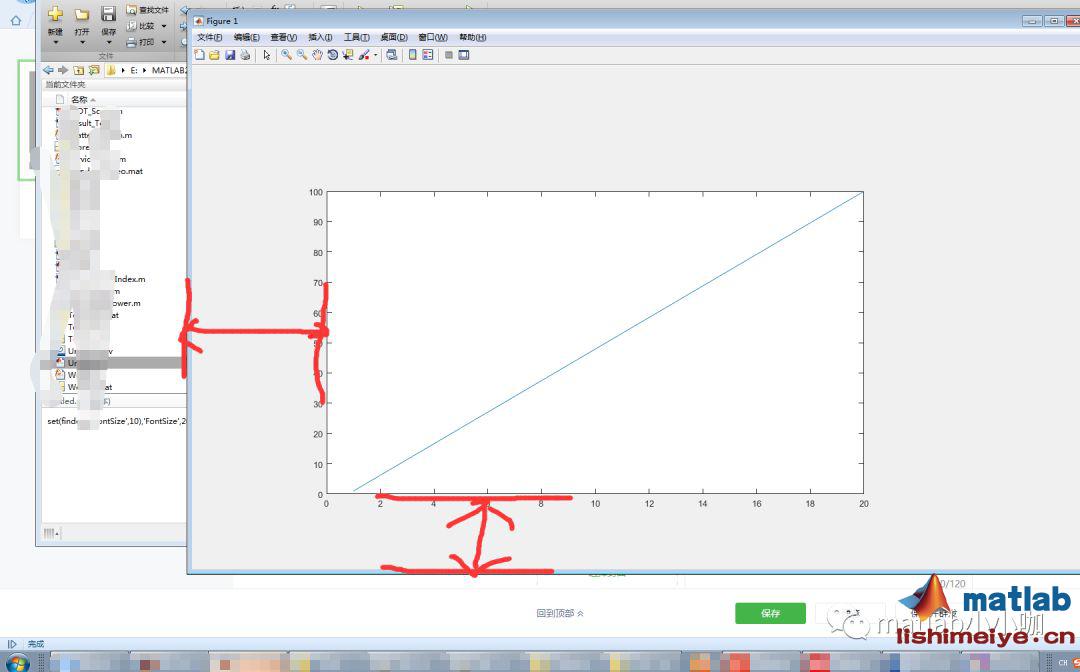Click the Open File folder icon in Figure toolbar
The image size is (1080, 672).
coord(214,55)
